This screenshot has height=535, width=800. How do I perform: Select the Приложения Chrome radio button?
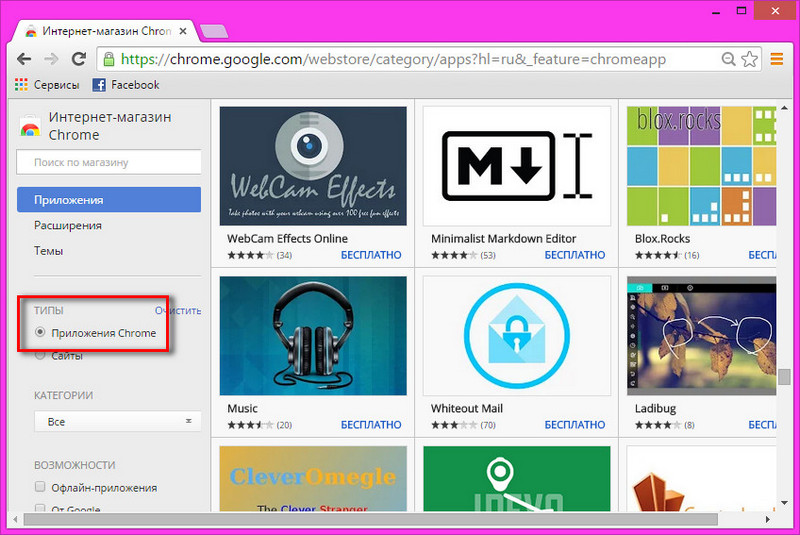pos(40,332)
